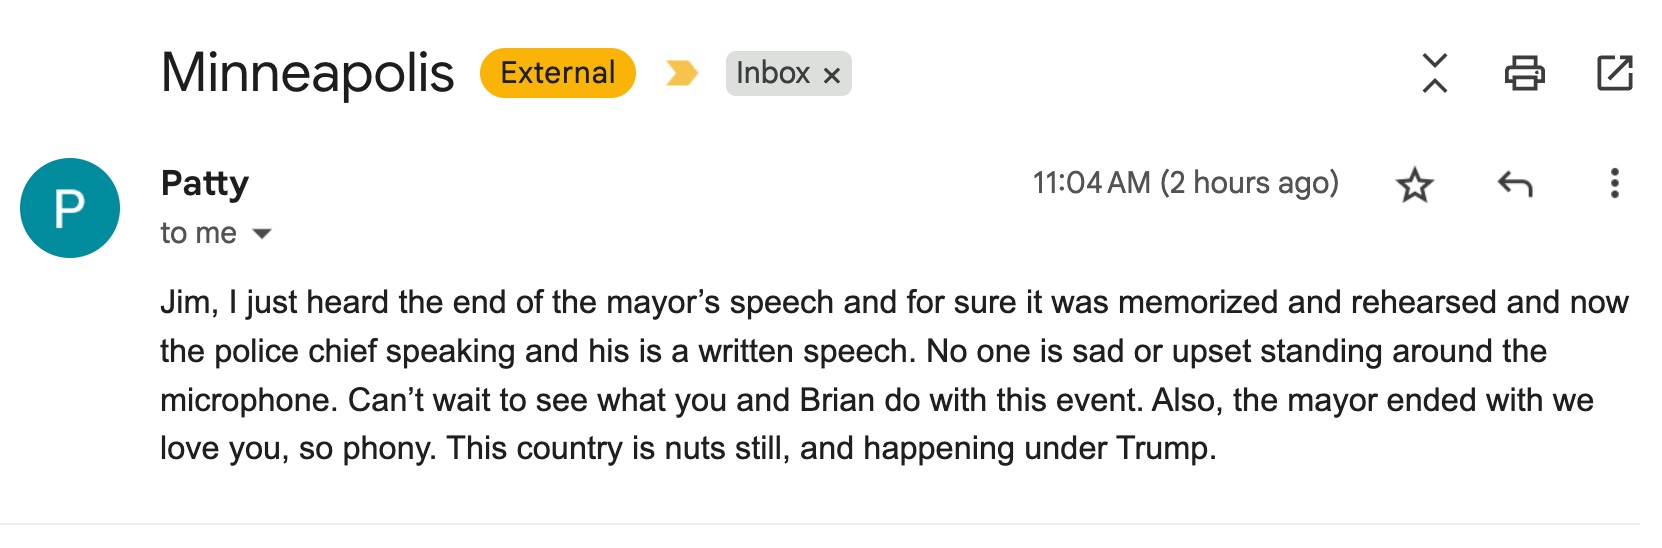Image resolution: width=1662 pixels, height=548 pixels.
Task: Reply to Patty using the arrow icon
Action: tap(1515, 184)
